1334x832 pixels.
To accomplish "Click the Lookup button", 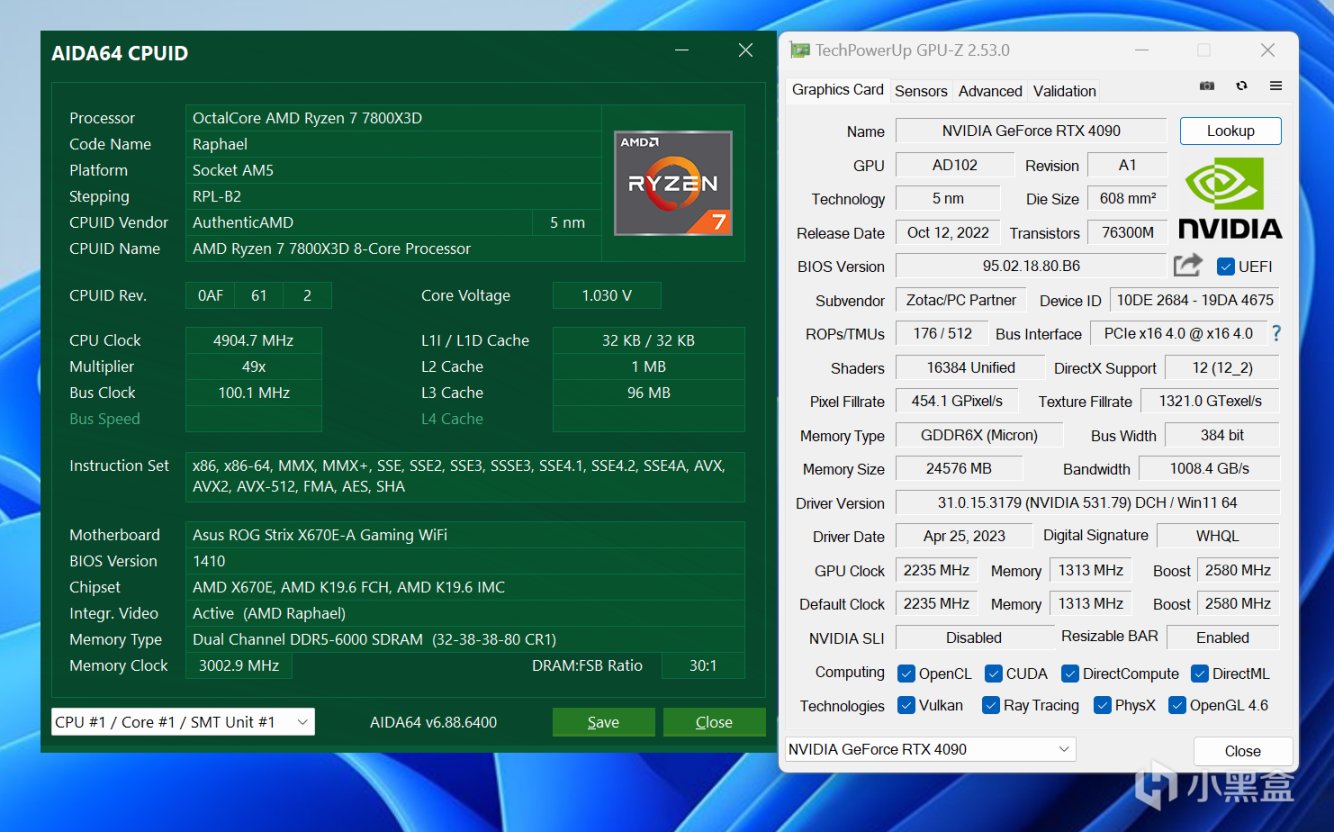I will pos(1230,131).
